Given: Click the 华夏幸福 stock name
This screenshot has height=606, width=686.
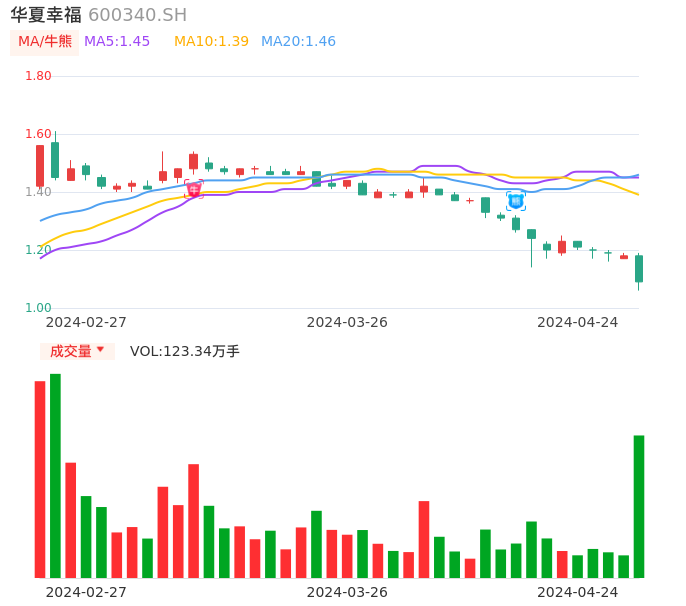Looking at the screenshot, I should click(x=46, y=15).
